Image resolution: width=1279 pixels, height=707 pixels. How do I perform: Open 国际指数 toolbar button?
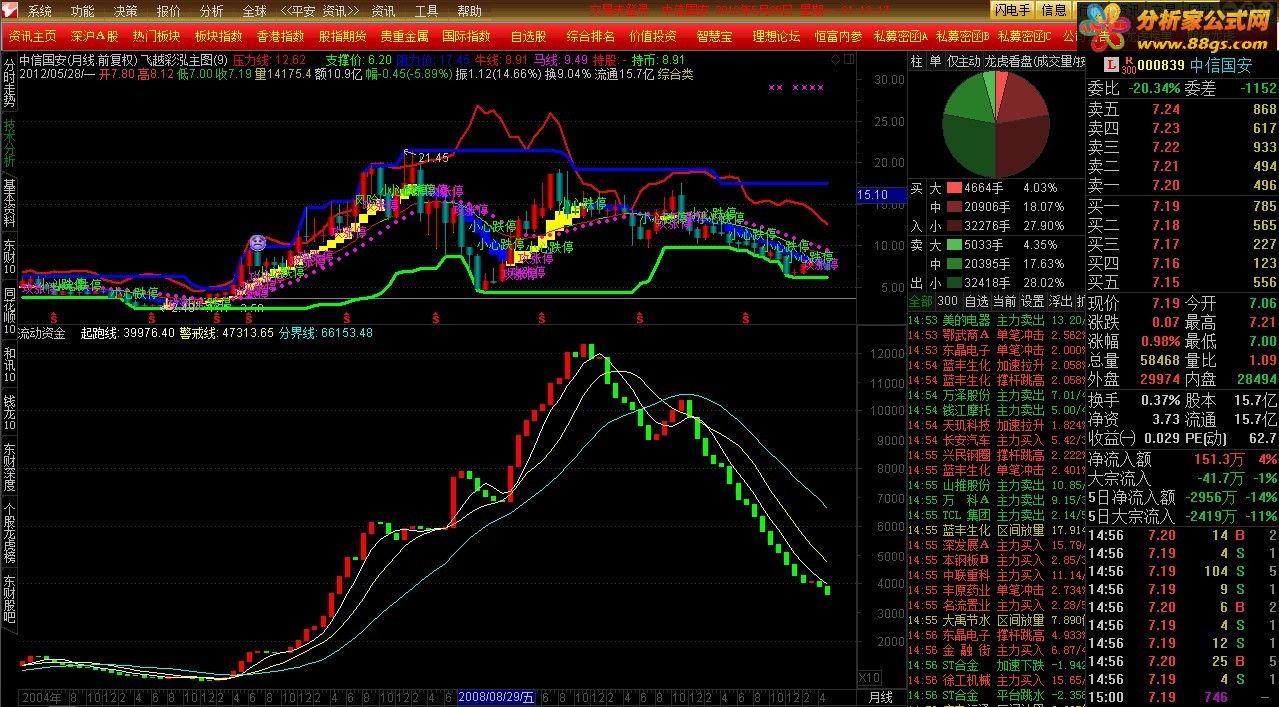(x=466, y=36)
